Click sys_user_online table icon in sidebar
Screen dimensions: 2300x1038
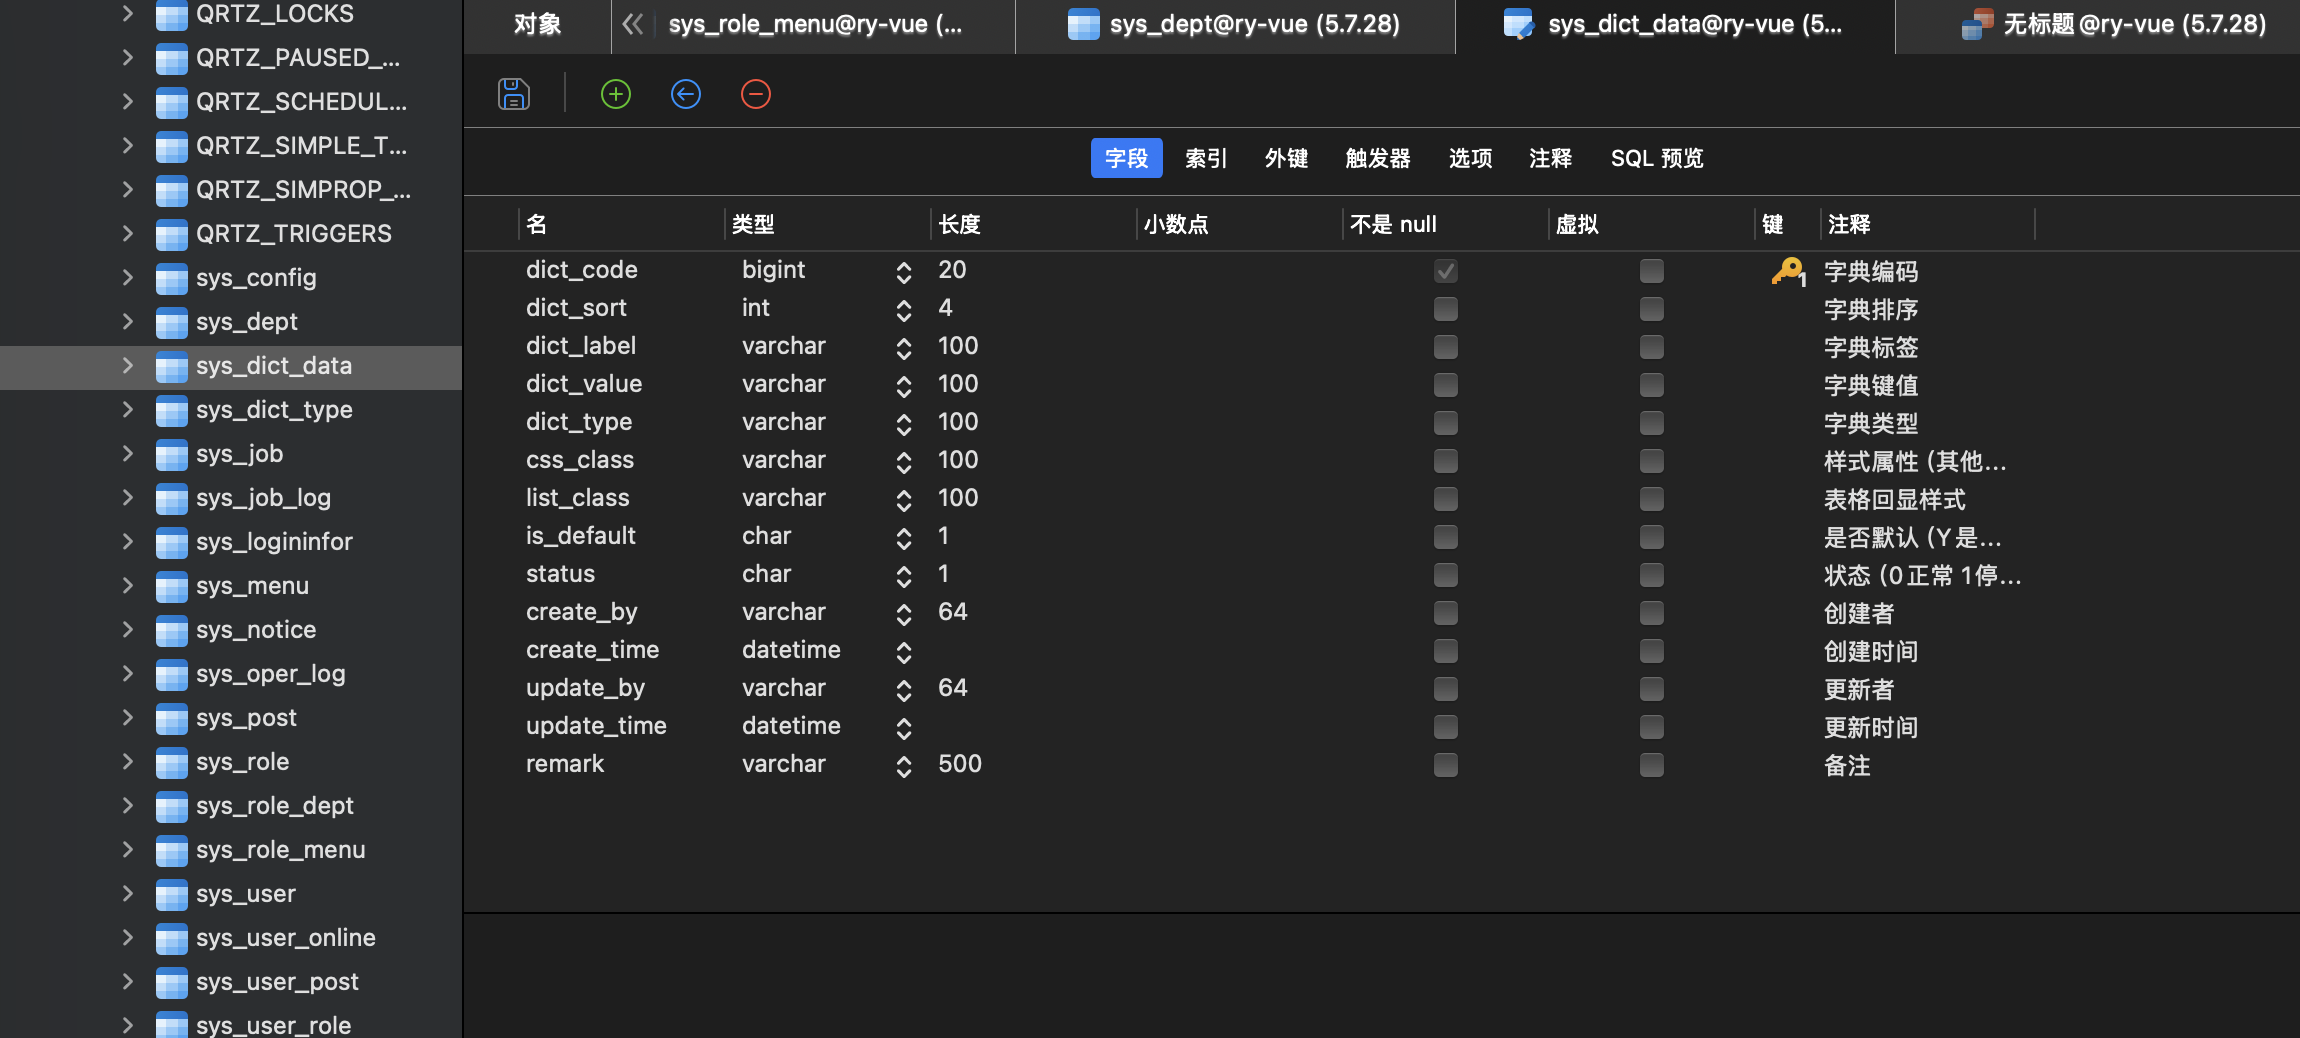pos(172,939)
